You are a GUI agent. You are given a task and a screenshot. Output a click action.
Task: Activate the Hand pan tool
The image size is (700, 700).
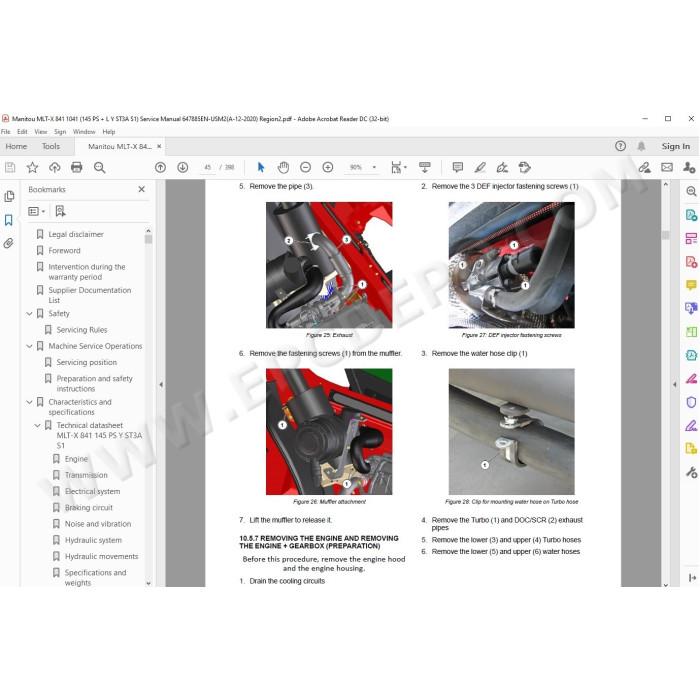[283, 167]
